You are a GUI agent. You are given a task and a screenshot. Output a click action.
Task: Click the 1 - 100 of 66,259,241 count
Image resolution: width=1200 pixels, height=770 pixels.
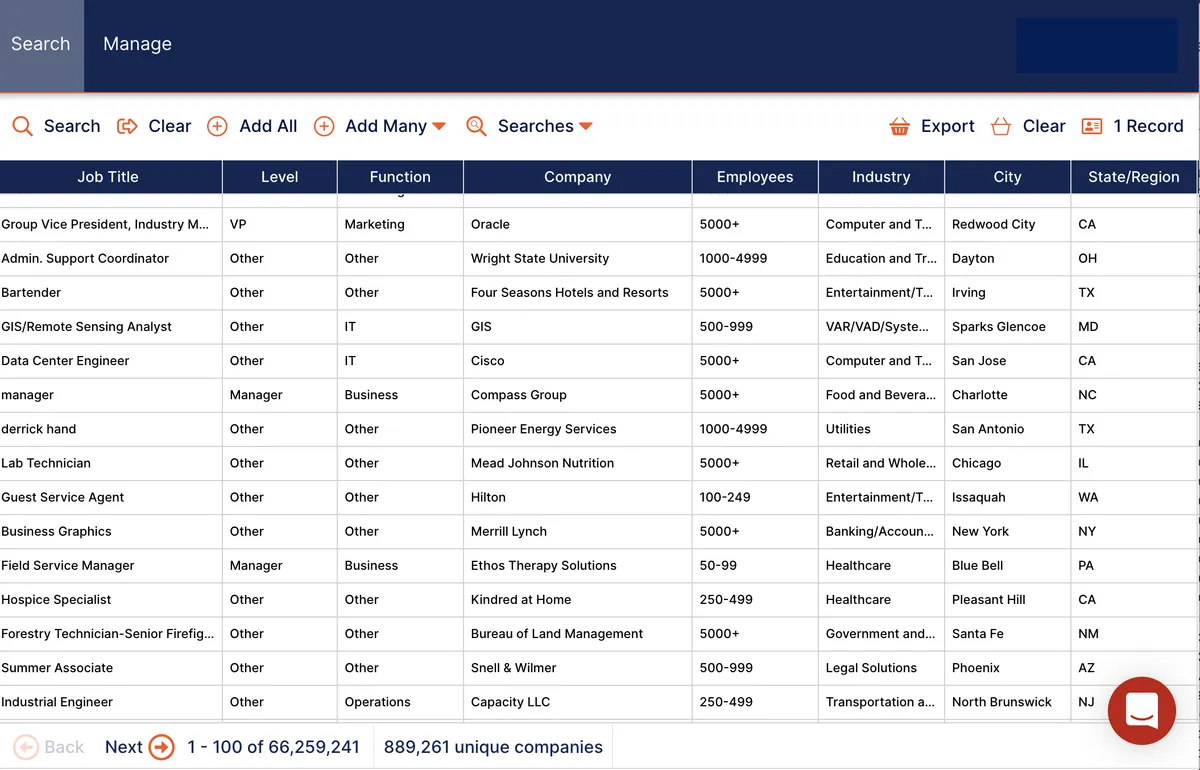273,747
